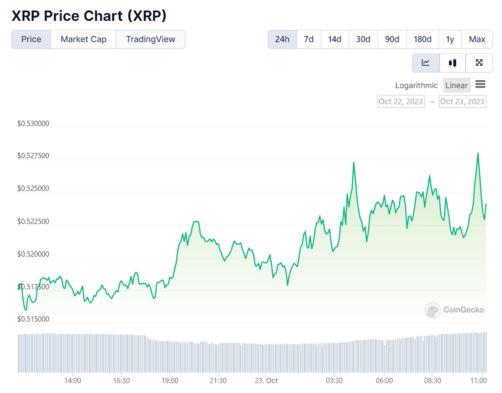Click the $0.515000 axis label
The width and height of the screenshot is (502, 393).
coord(33,319)
